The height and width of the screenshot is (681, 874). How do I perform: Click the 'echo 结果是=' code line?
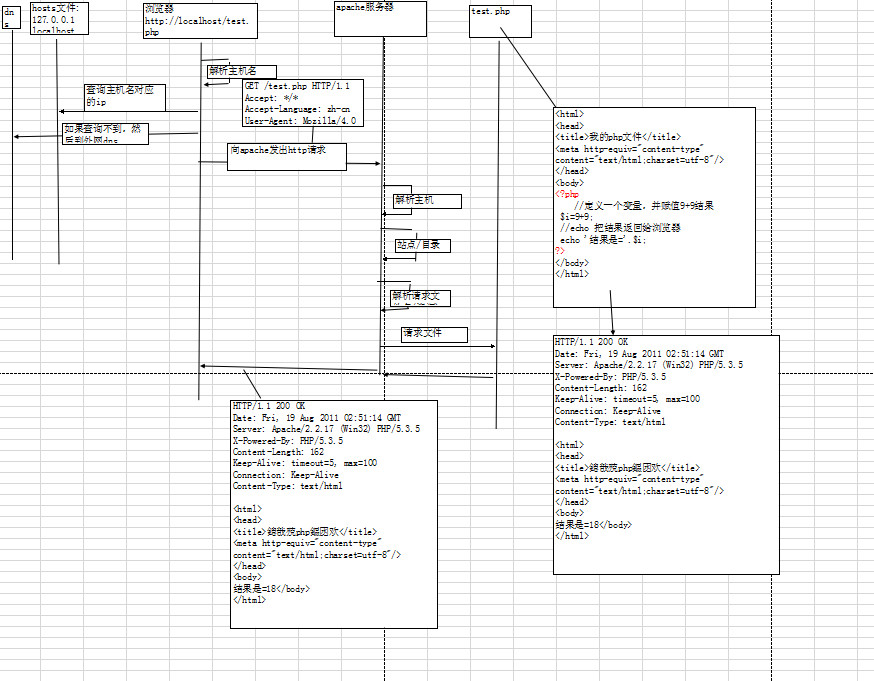(603, 240)
